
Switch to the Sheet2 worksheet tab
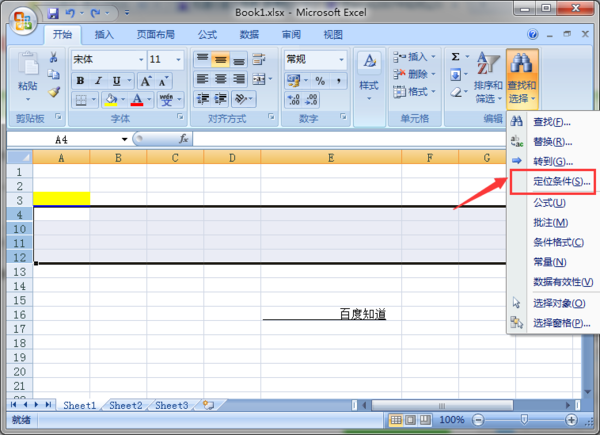point(126,405)
